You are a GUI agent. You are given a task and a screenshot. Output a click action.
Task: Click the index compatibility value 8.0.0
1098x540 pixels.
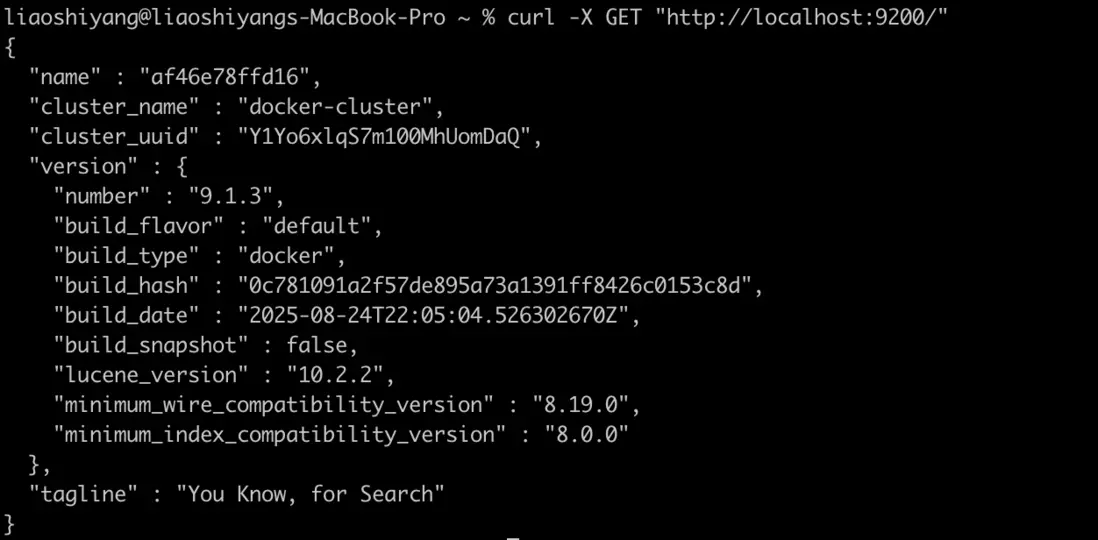pyautogui.click(x=585, y=435)
